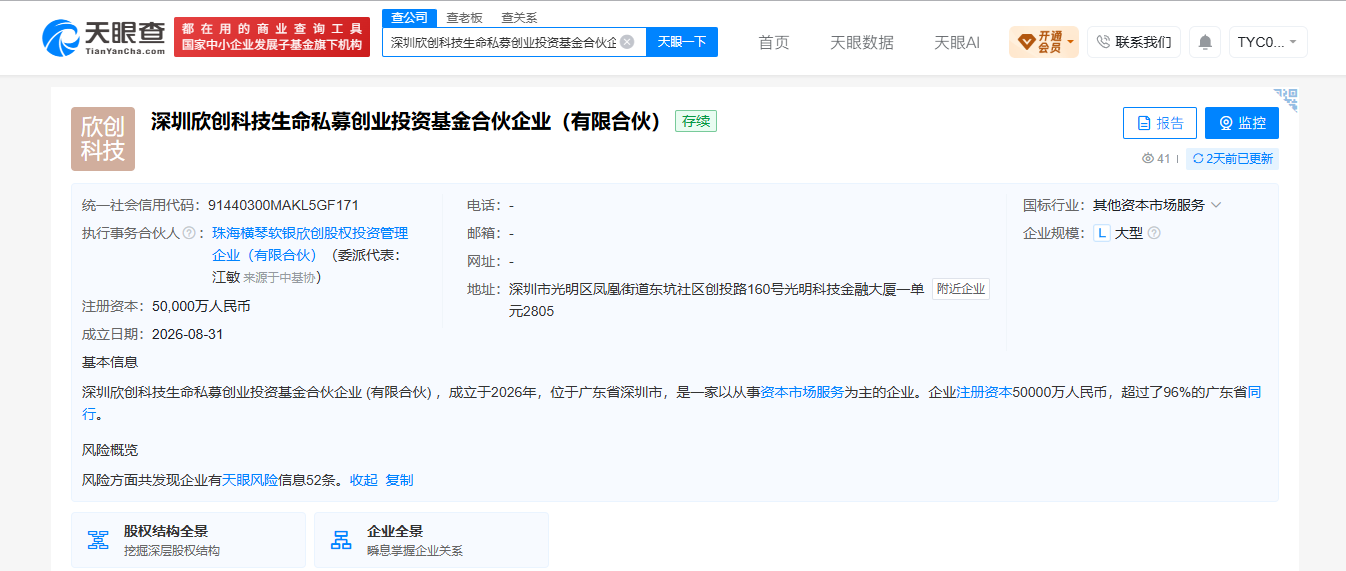Image resolution: width=1346 pixels, height=571 pixels.
Task: Clear the search box with the X icon
Action: [x=627, y=42]
